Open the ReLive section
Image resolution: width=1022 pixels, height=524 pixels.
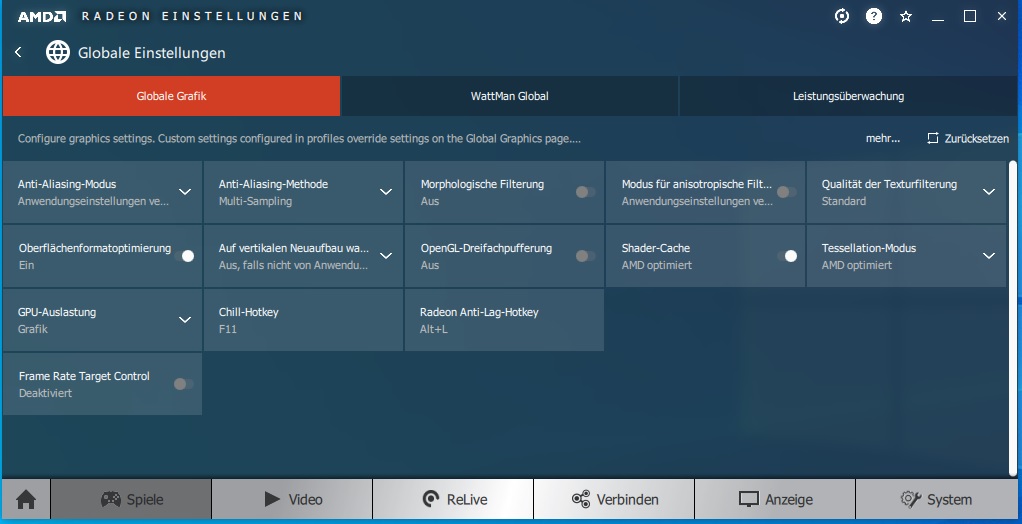click(453, 500)
